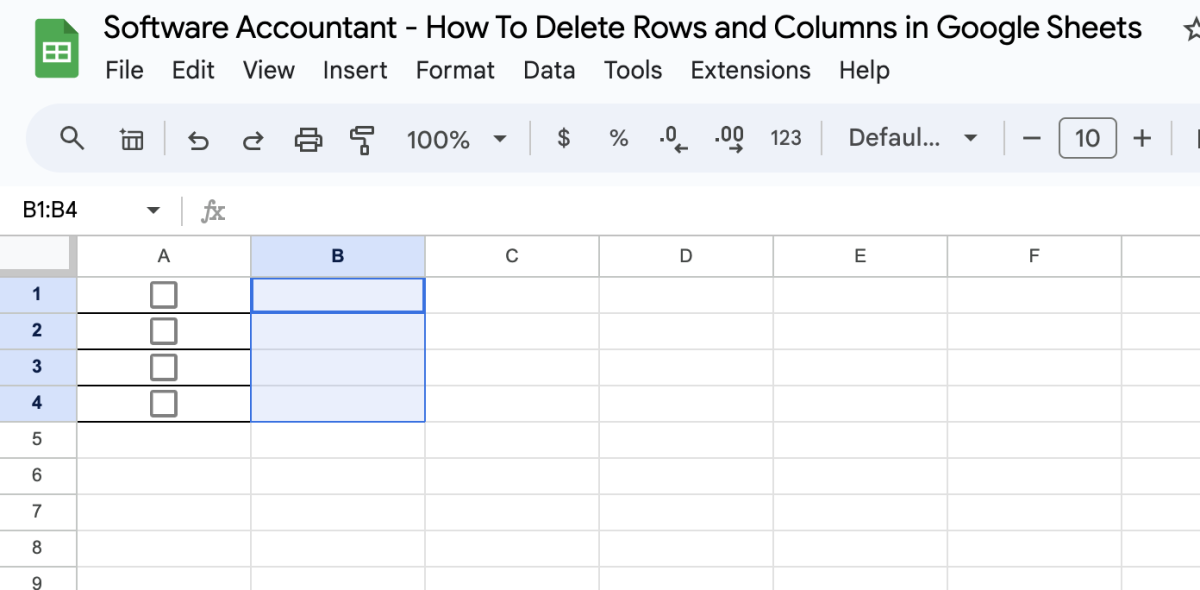
Task: Open the Tools menu
Action: point(633,71)
